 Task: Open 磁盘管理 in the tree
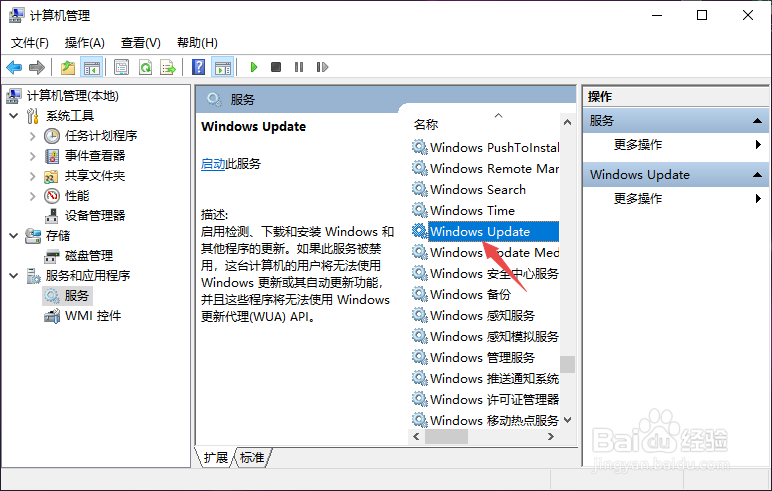point(89,256)
